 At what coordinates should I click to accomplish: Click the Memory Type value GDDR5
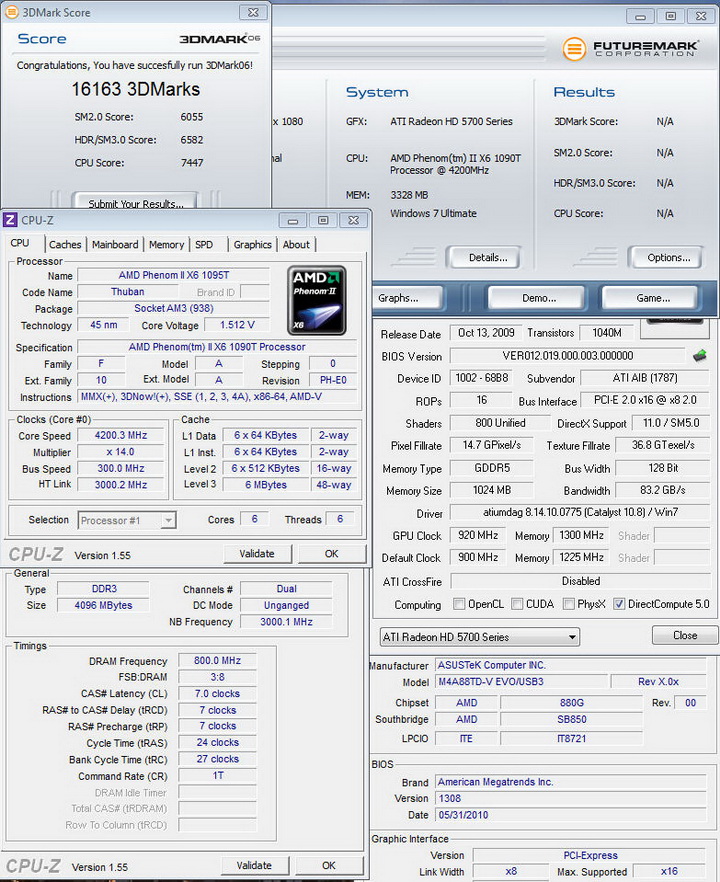[x=491, y=468]
